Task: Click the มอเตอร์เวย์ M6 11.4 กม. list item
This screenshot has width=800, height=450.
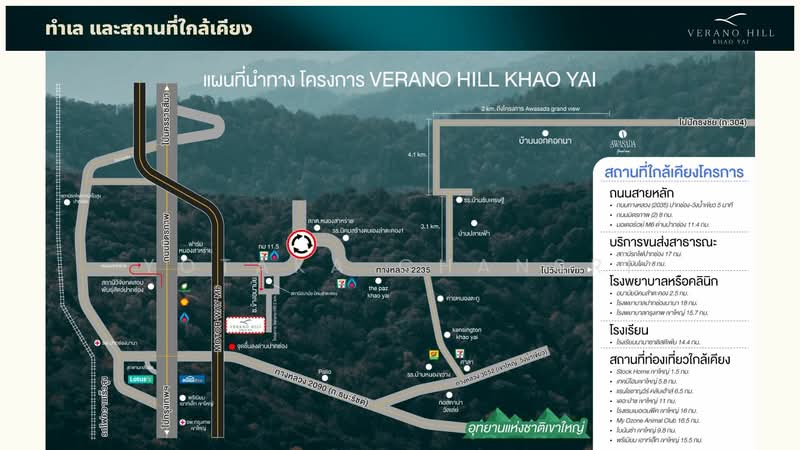Action: click(662, 224)
